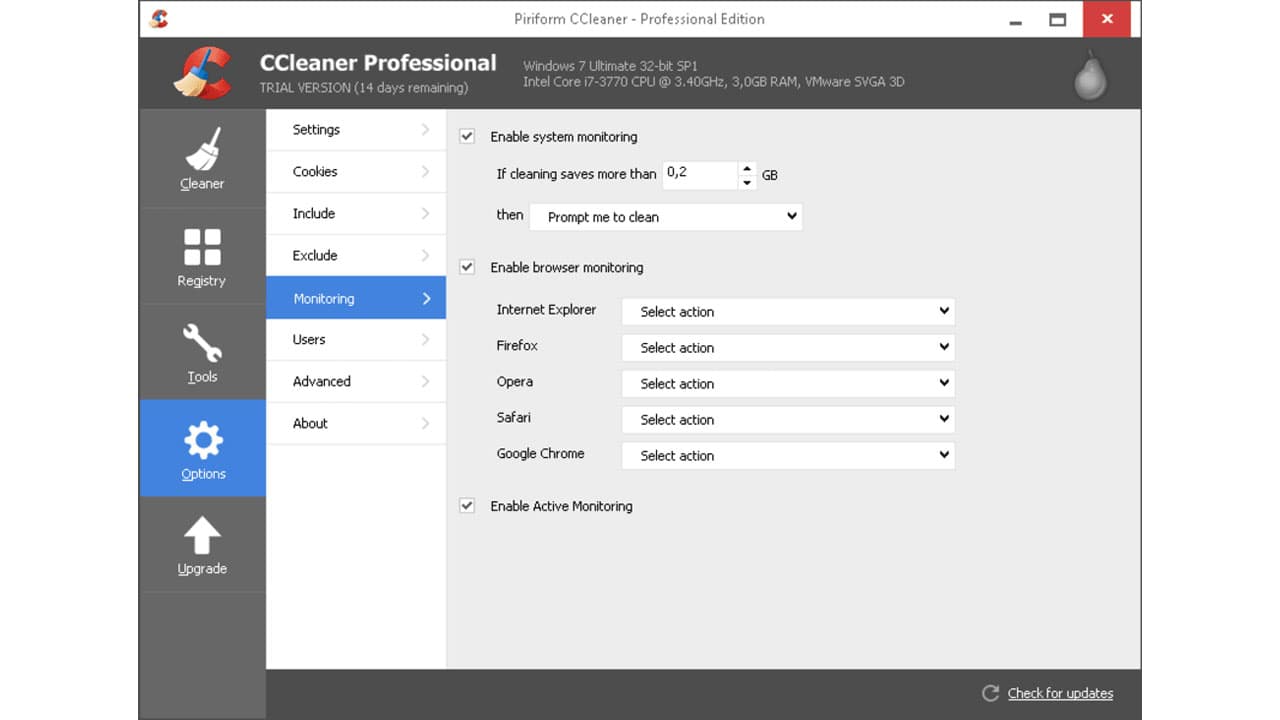Open the About section
This screenshot has width=1280, height=720.
(x=309, y=423)
